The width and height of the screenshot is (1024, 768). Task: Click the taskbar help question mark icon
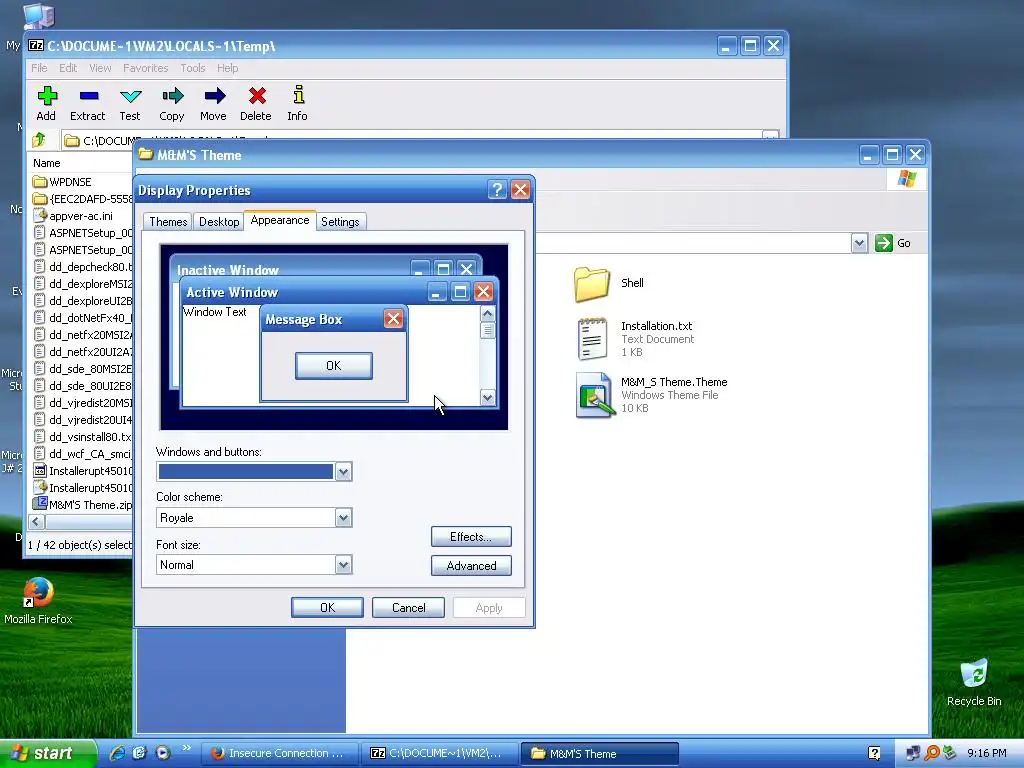pyautogui.click(x=874, y=754)
